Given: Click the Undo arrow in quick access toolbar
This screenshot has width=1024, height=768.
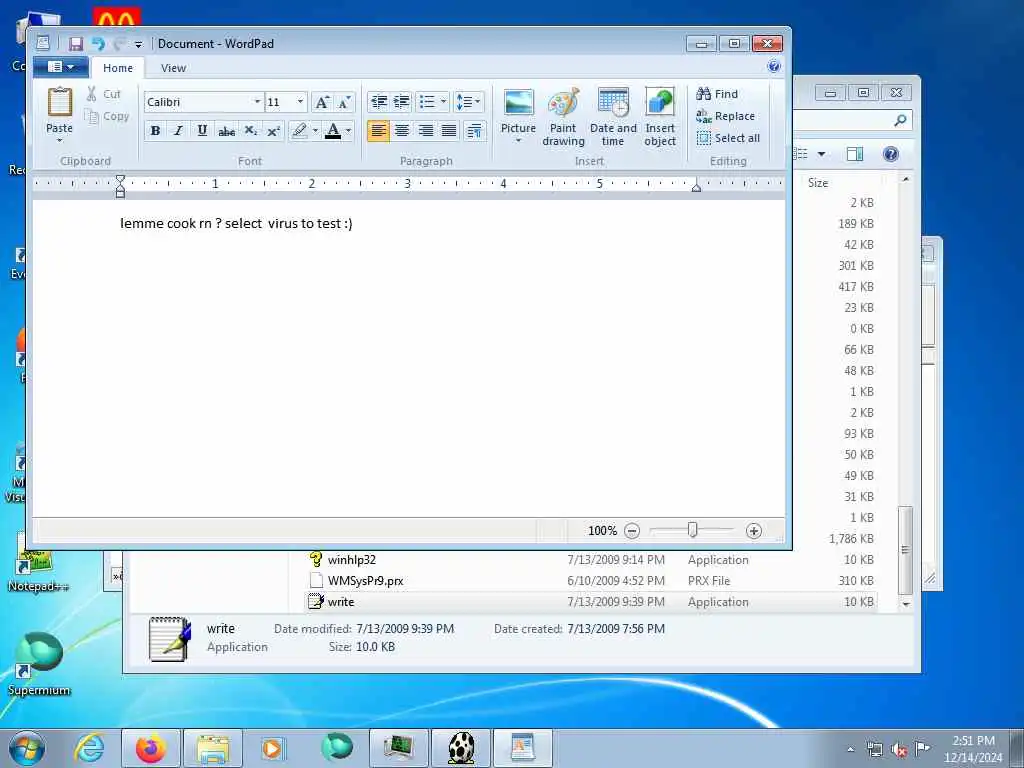Looking at the screenshot, I should click(x=98, y=44).
